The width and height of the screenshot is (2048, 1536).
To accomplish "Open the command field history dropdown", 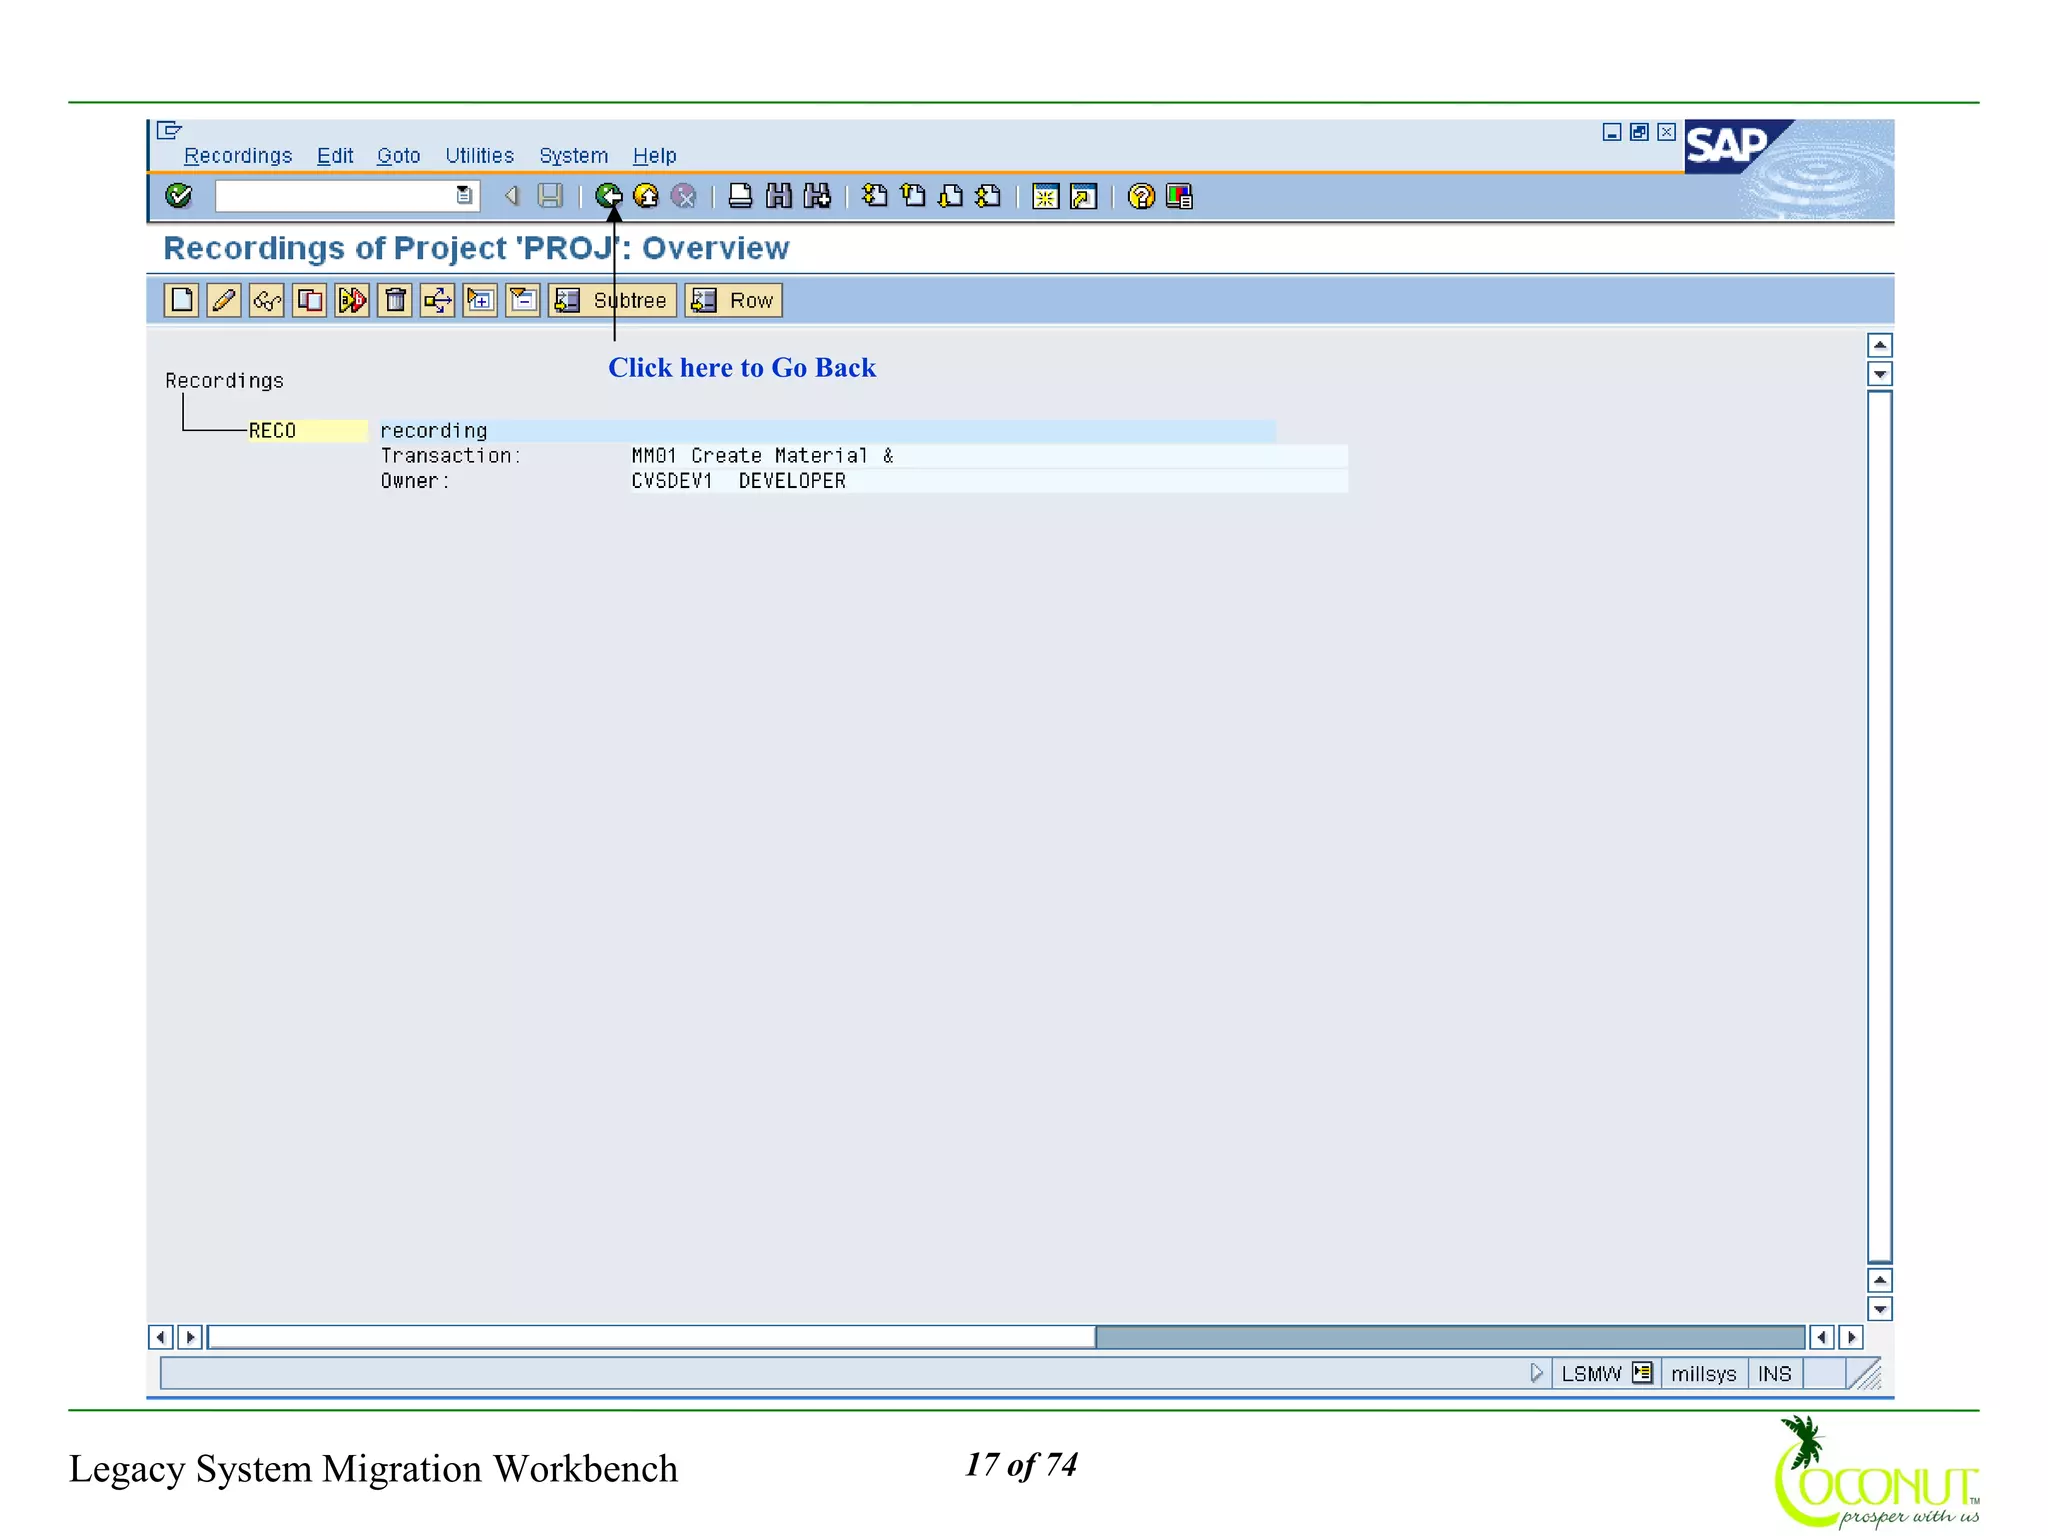I will tap(465, 196).
